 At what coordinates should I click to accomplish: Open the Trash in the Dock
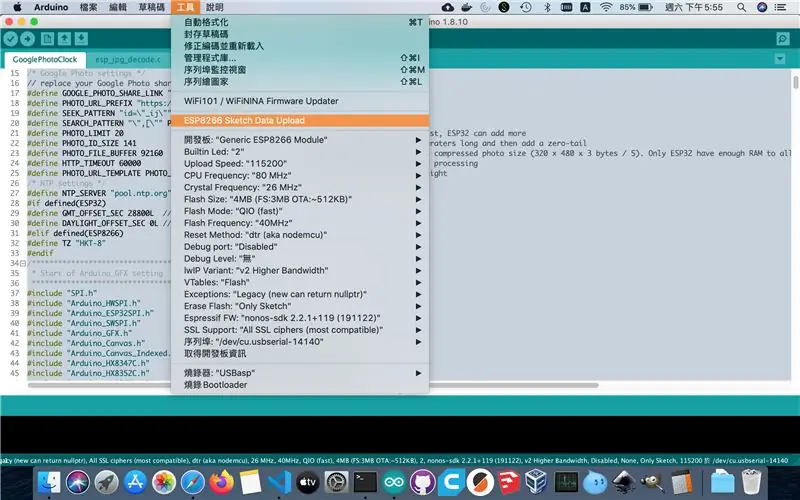tap(752, 482)
